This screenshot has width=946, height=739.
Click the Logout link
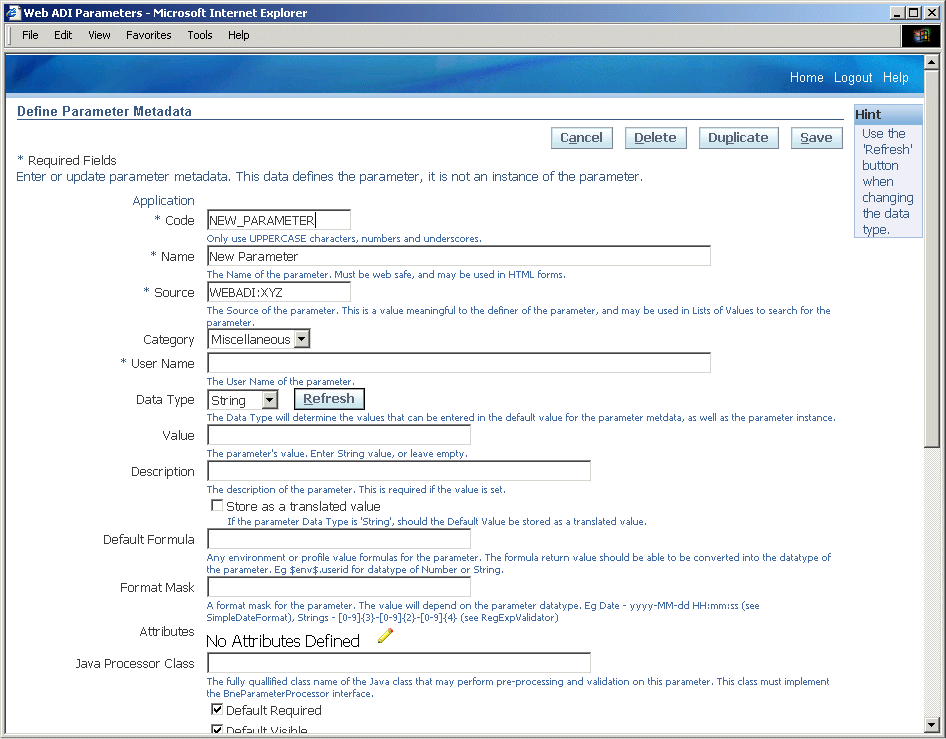click(853, 77)
